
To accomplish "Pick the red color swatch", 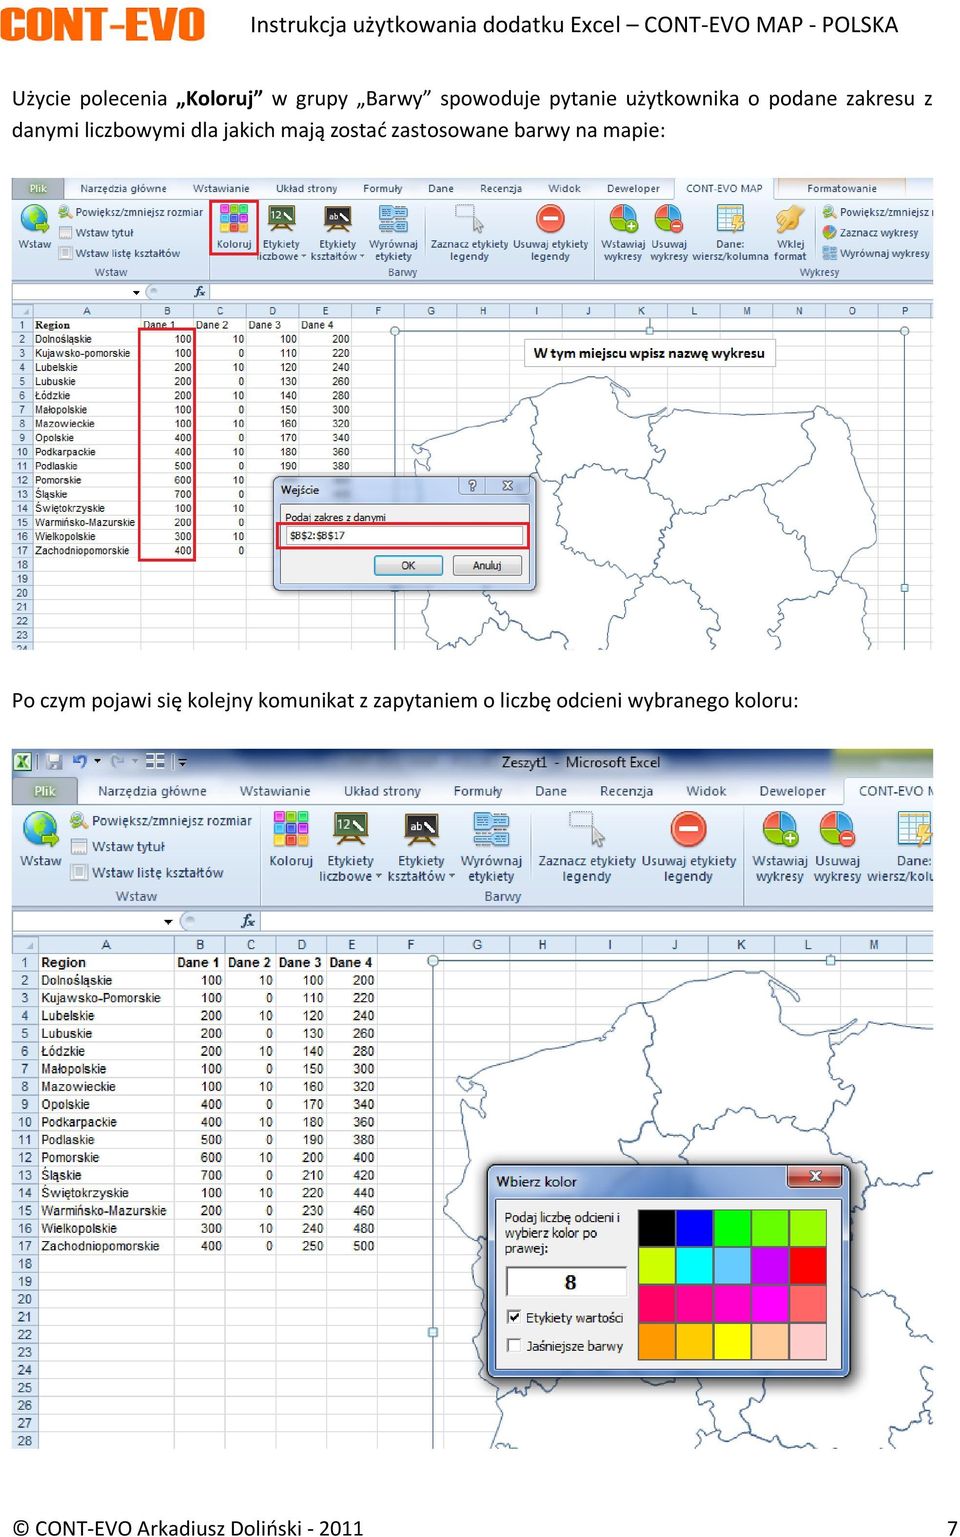I will point(808,1265).
